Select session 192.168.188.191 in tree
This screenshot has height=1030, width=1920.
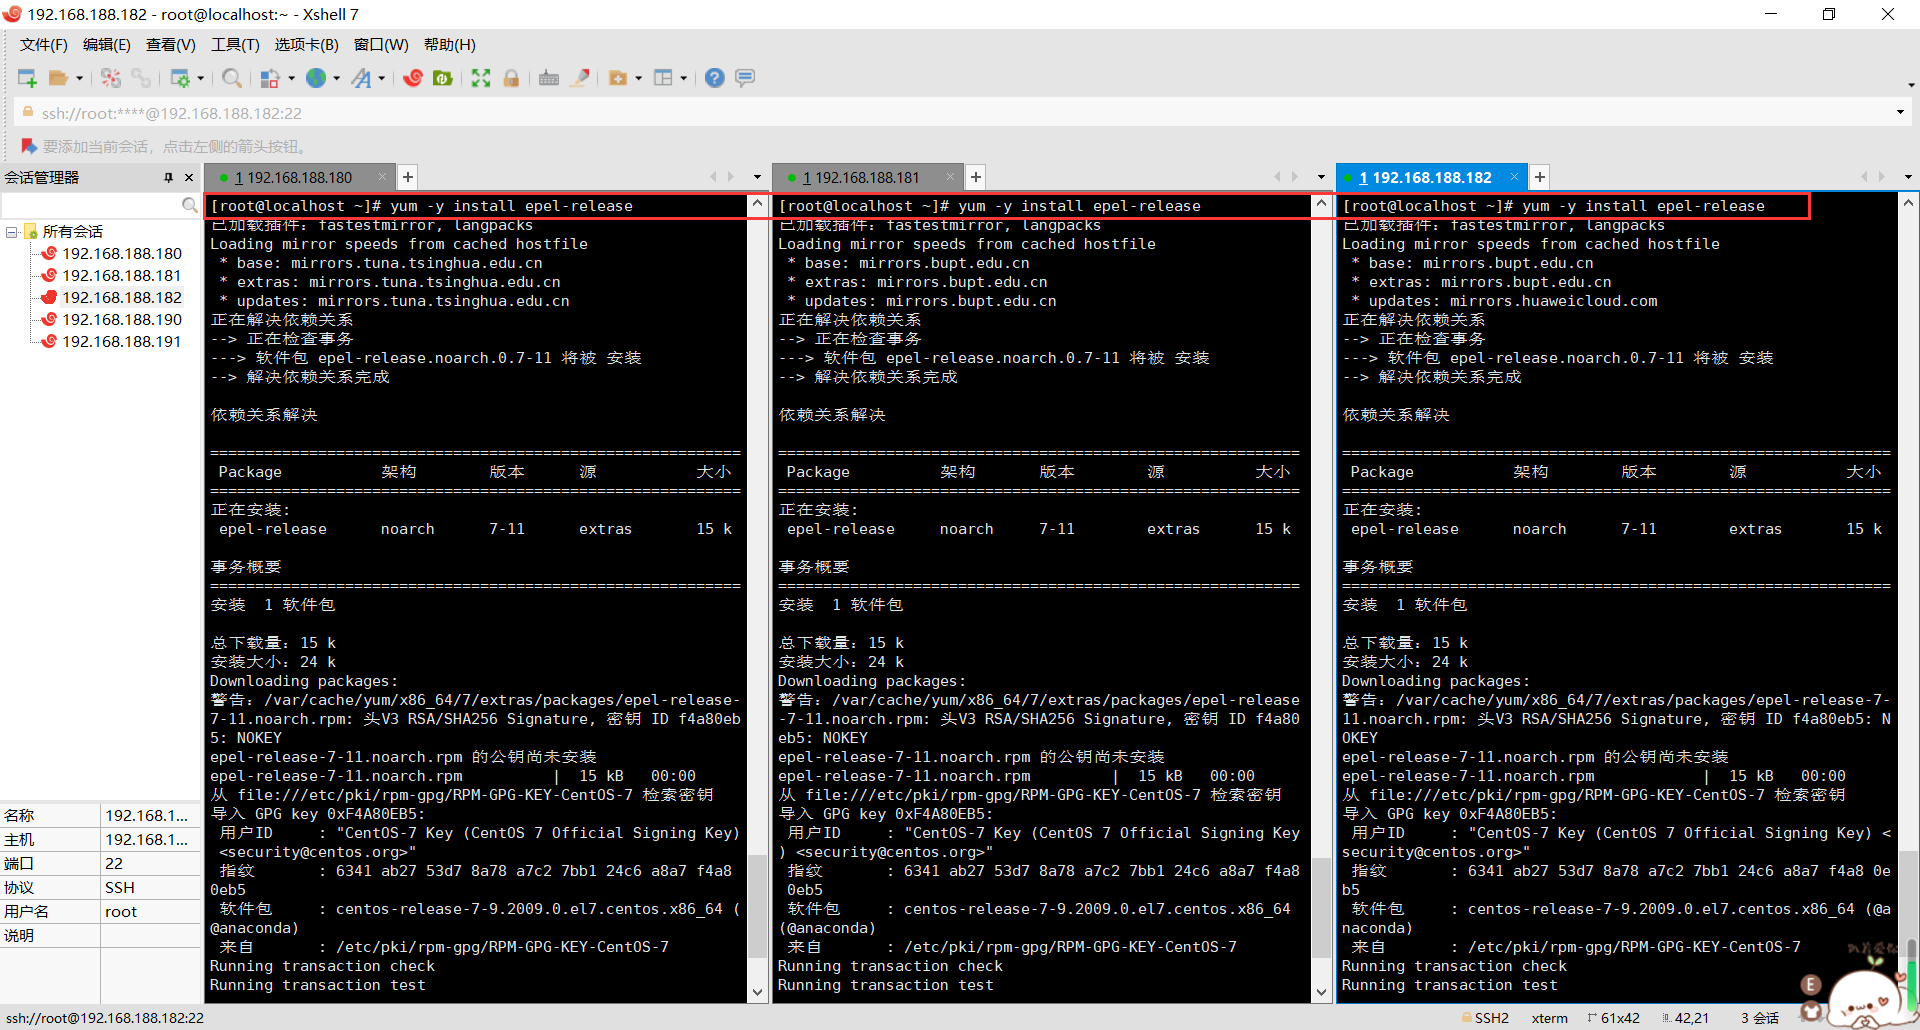pos(122,342)
